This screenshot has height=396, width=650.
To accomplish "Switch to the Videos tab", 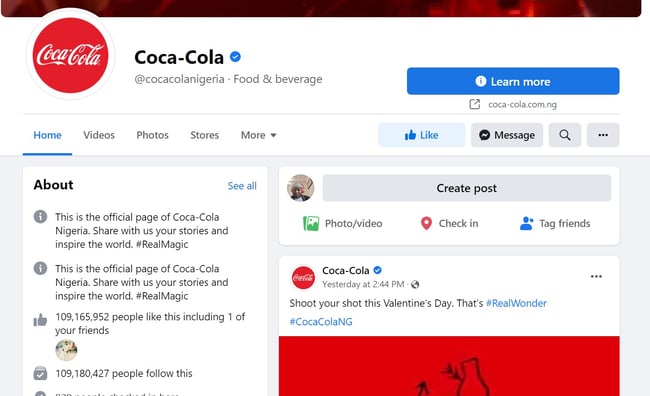I will (x=99, y=135).
